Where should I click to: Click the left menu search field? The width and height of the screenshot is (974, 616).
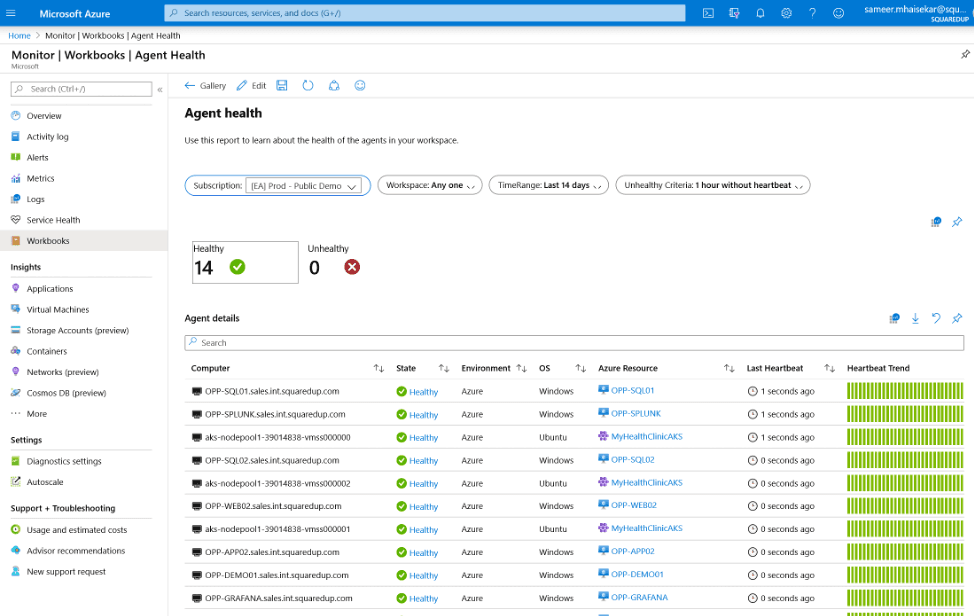(81, 89)
